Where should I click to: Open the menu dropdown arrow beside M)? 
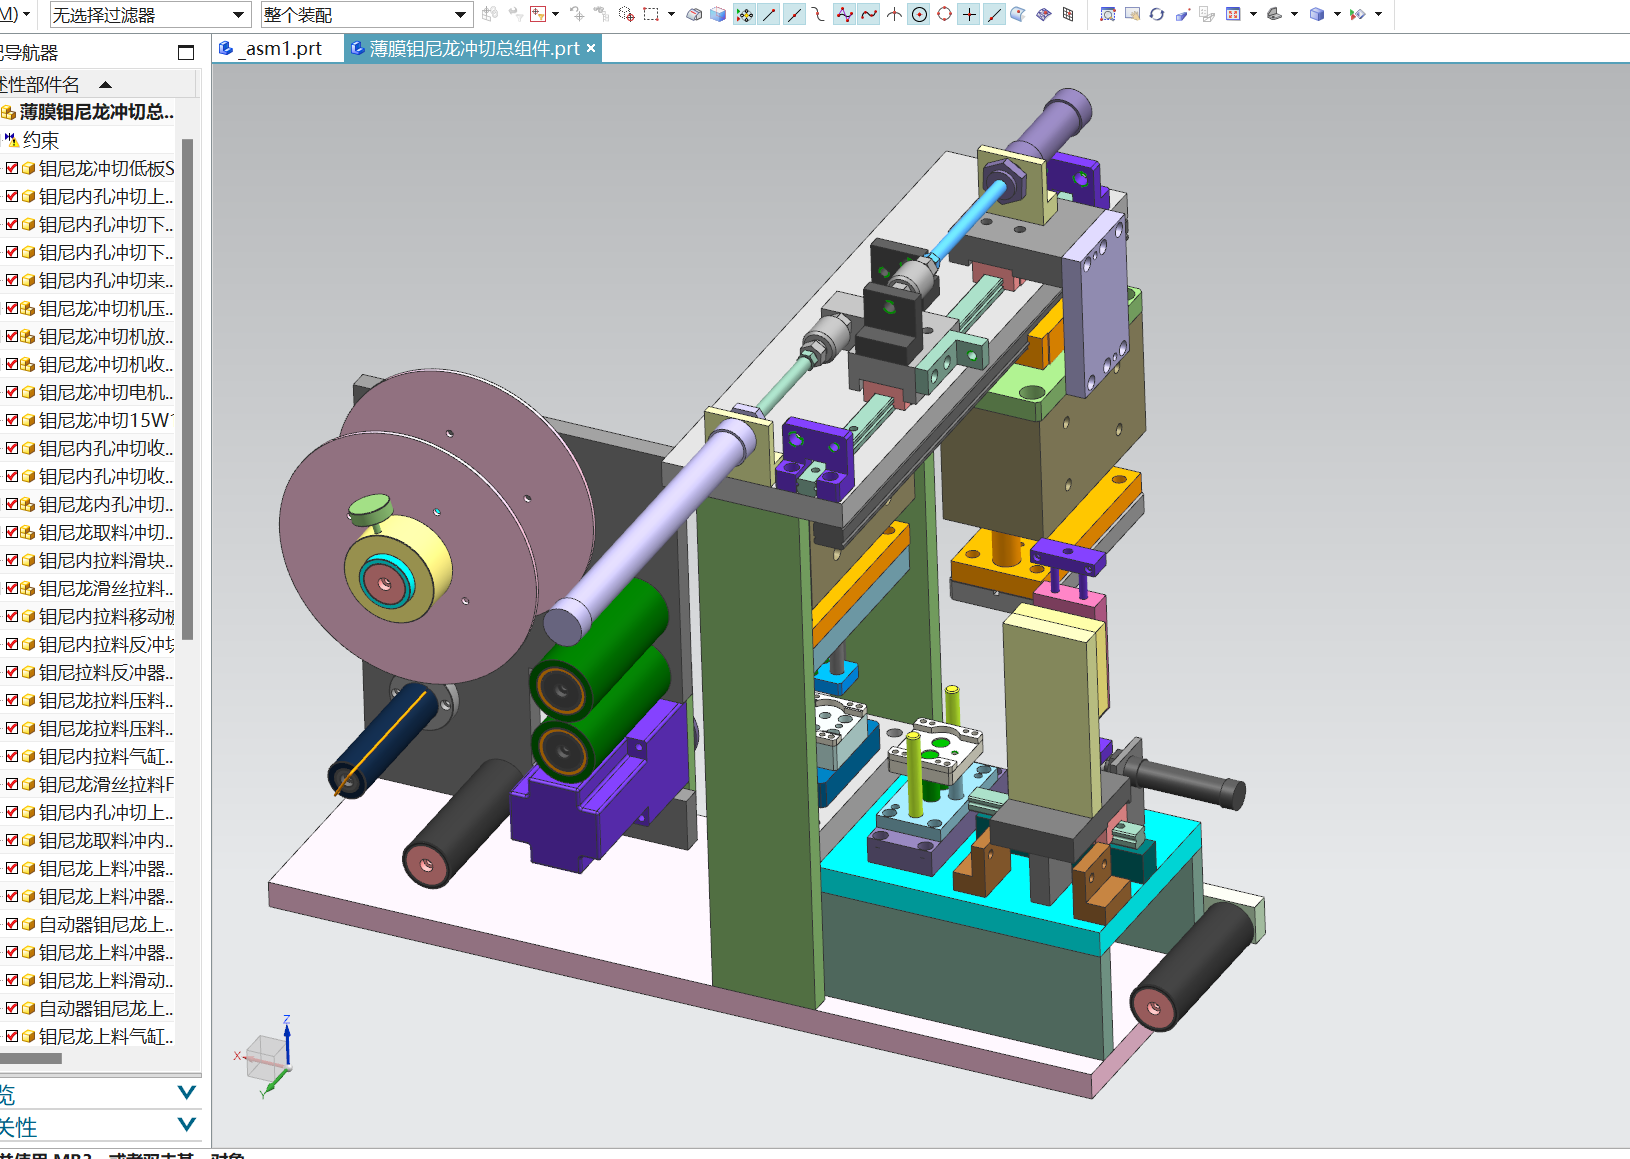26,14
